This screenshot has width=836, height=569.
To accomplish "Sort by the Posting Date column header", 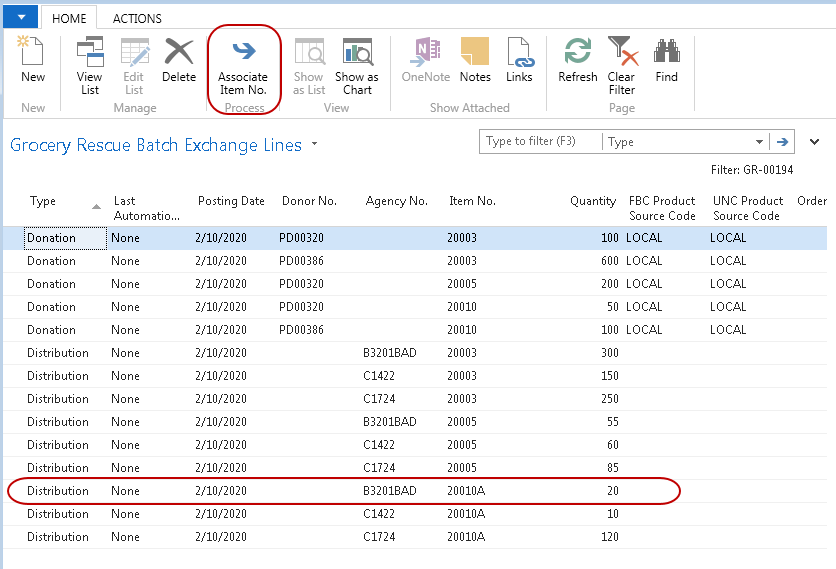I will click(231, 201).
